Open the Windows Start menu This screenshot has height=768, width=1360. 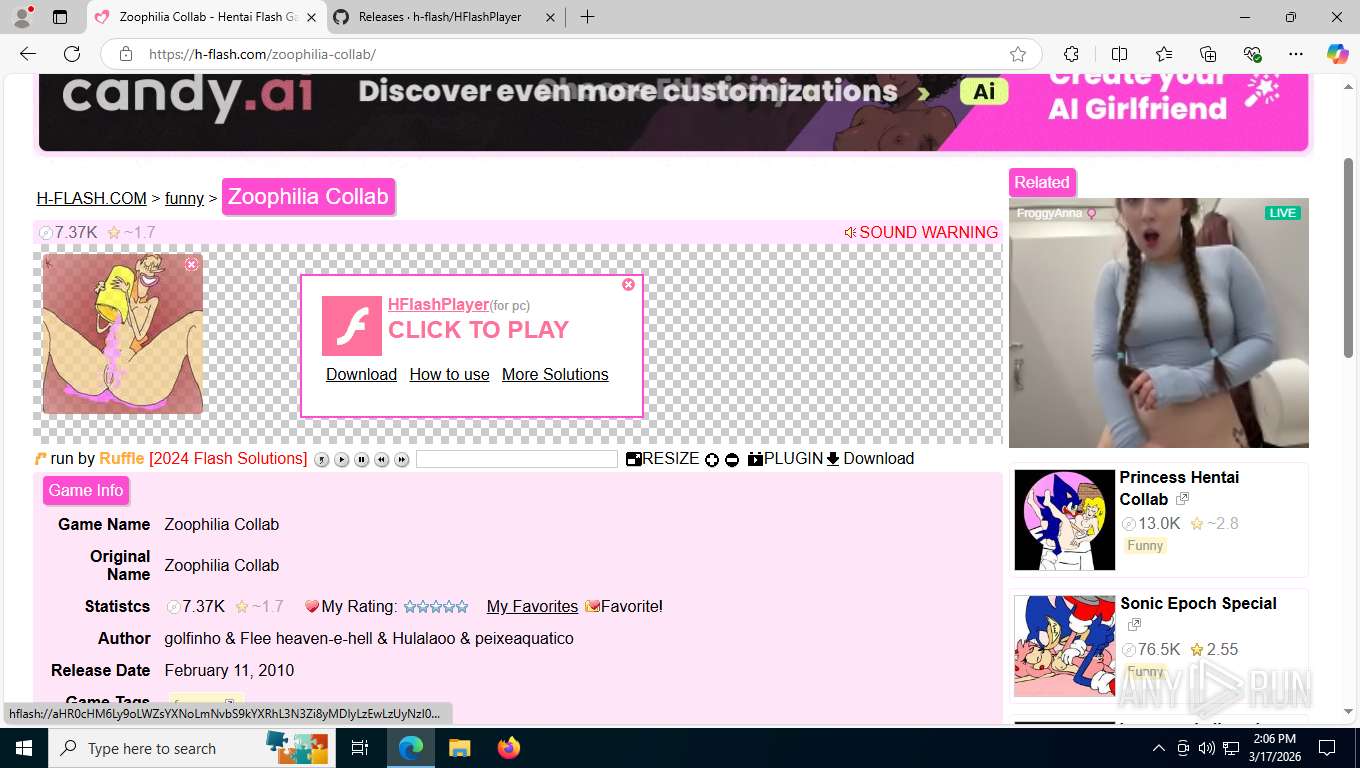point(23,748)
